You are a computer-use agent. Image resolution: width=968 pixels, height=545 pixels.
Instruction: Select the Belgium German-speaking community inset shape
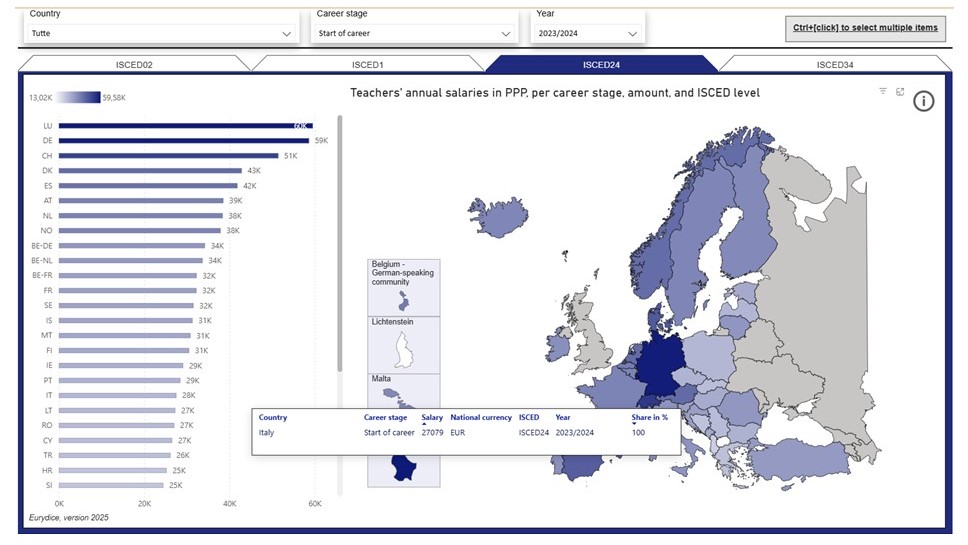pyautogui.click(x=403, y=300)
